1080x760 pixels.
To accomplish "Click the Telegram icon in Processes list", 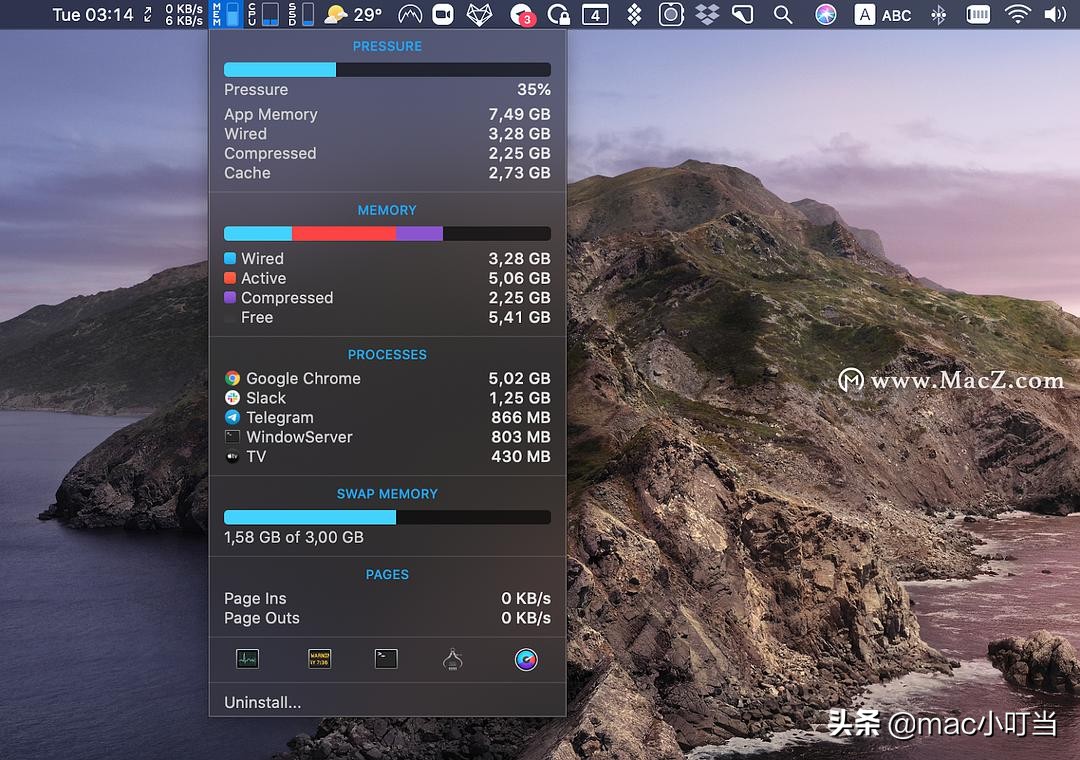I will coord(232,418).
